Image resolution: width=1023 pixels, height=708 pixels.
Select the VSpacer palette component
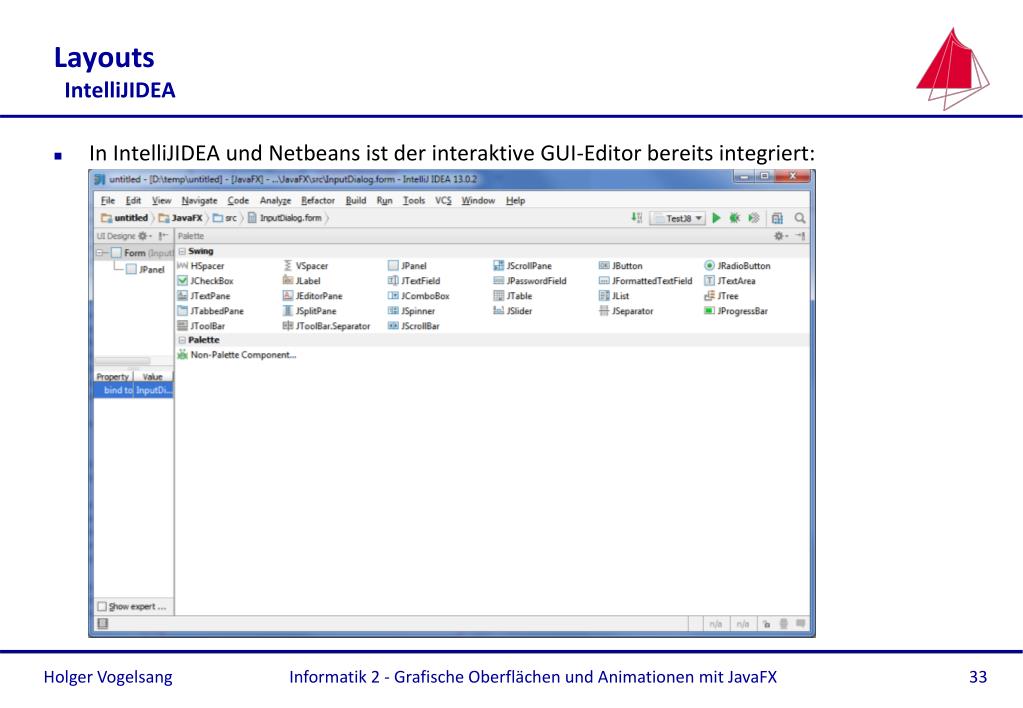(306, 266)
